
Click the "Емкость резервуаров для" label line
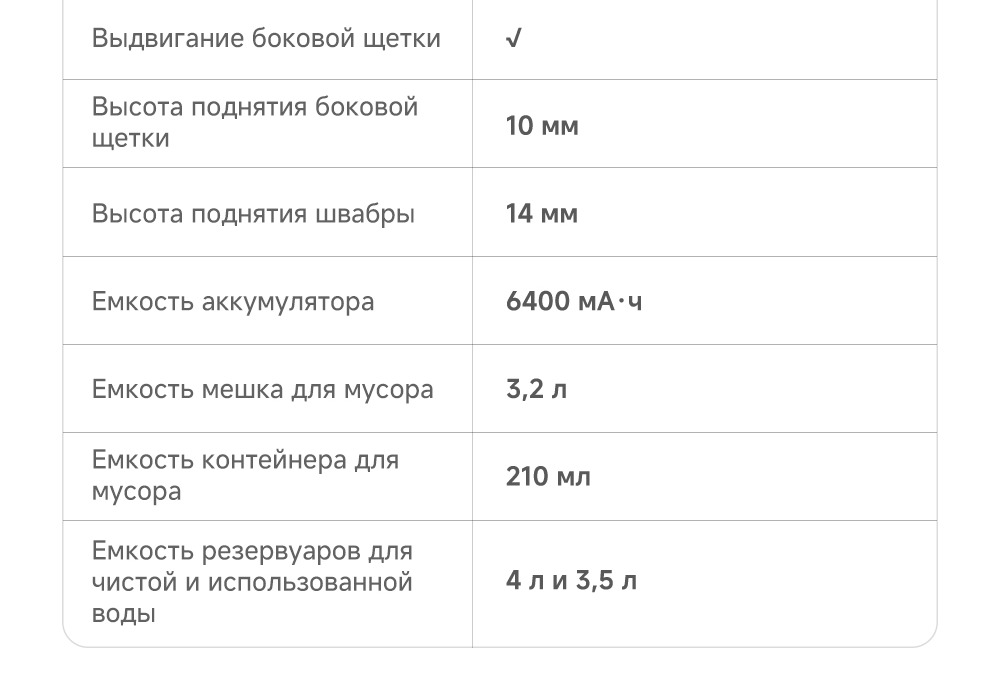pyautogui.click(x=252, y=551)
